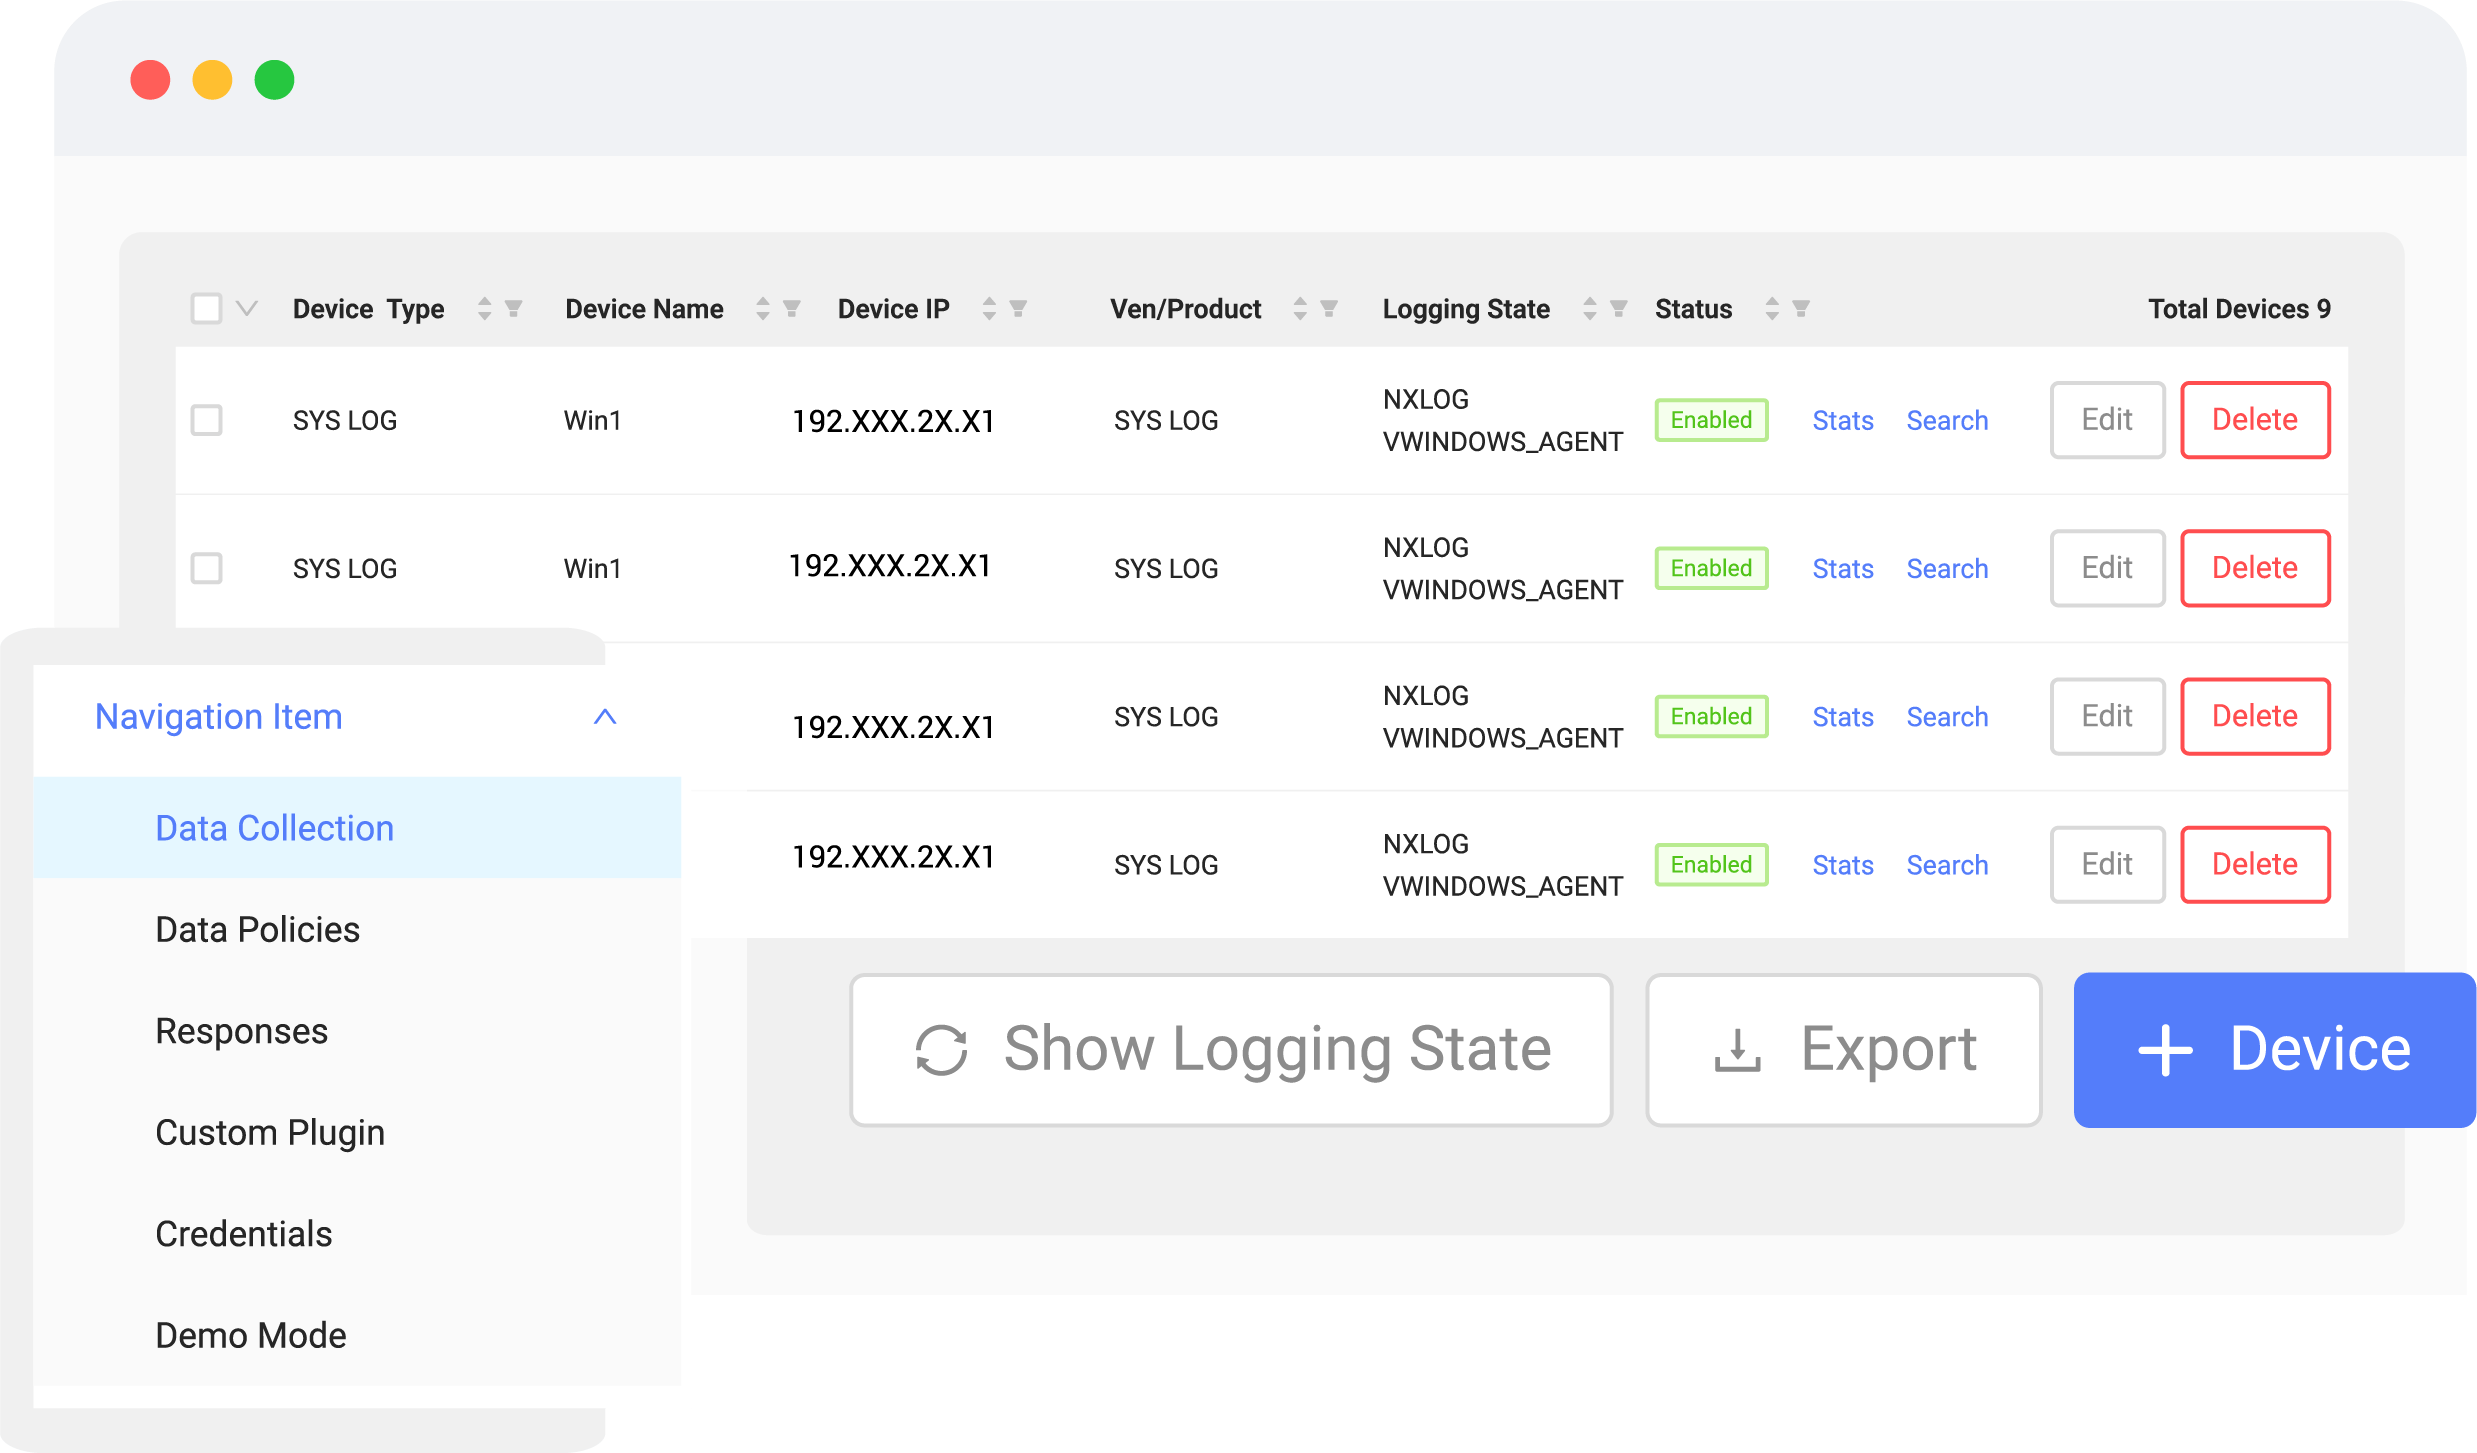Open Stats for the second device row

pyautogui.click(x=1841, y=568)
